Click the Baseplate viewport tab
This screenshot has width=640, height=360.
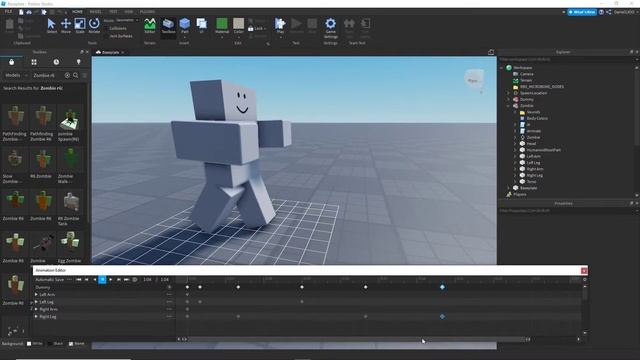109,52
